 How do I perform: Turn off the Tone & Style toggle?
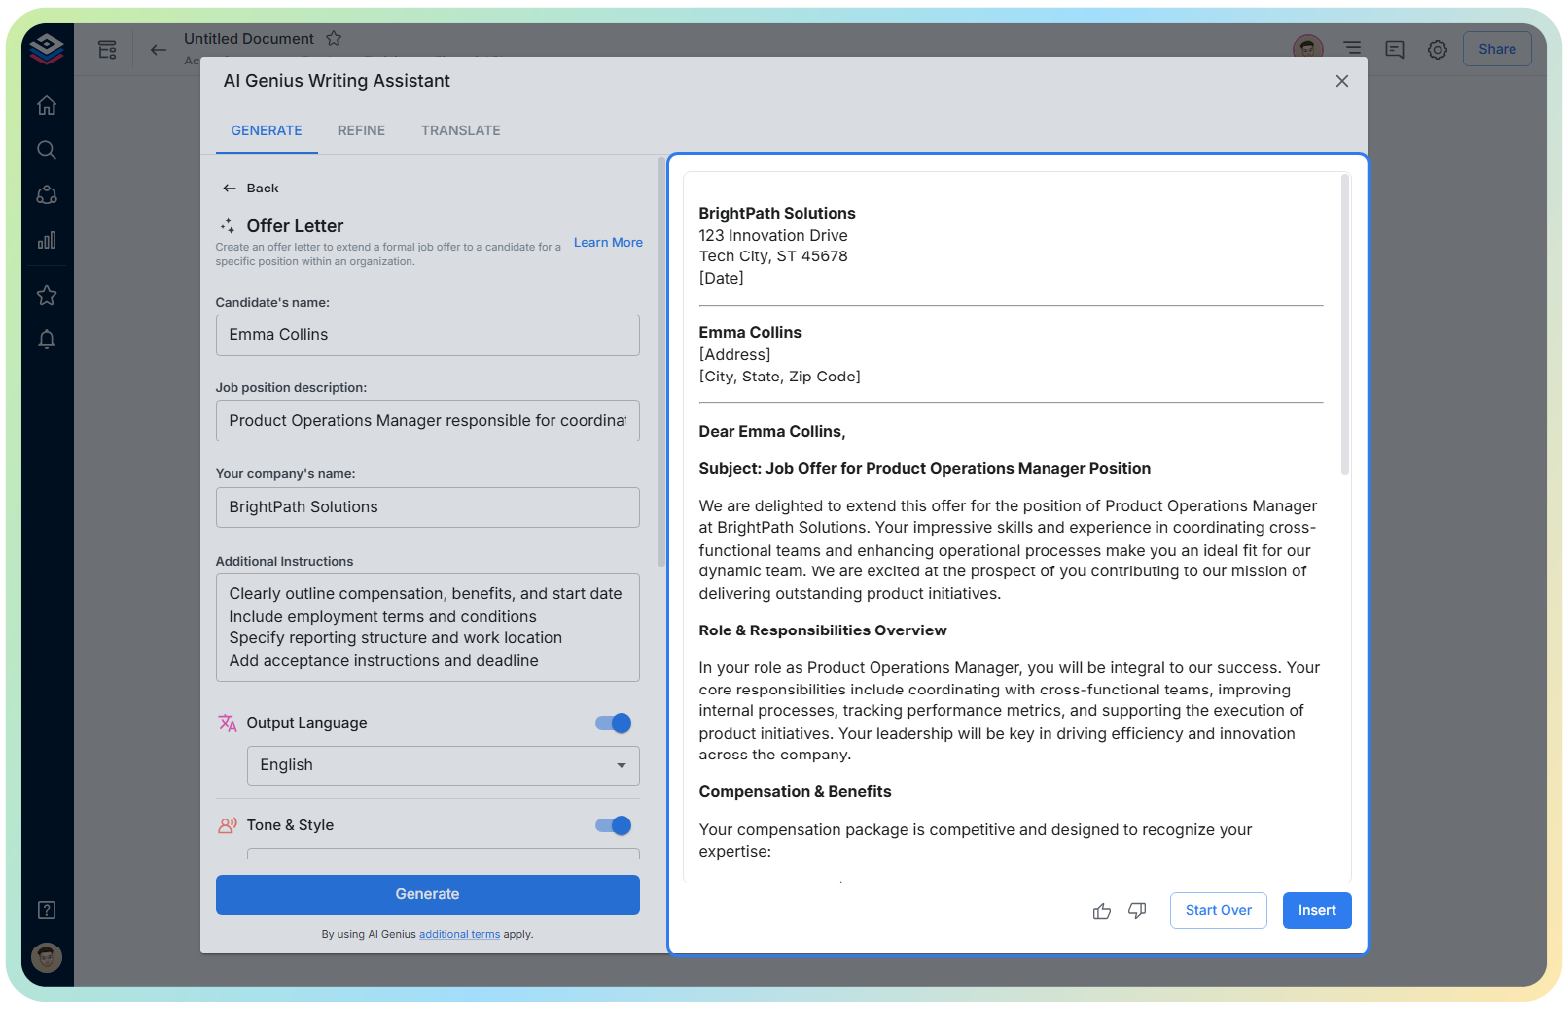click(x=613, y=825)
